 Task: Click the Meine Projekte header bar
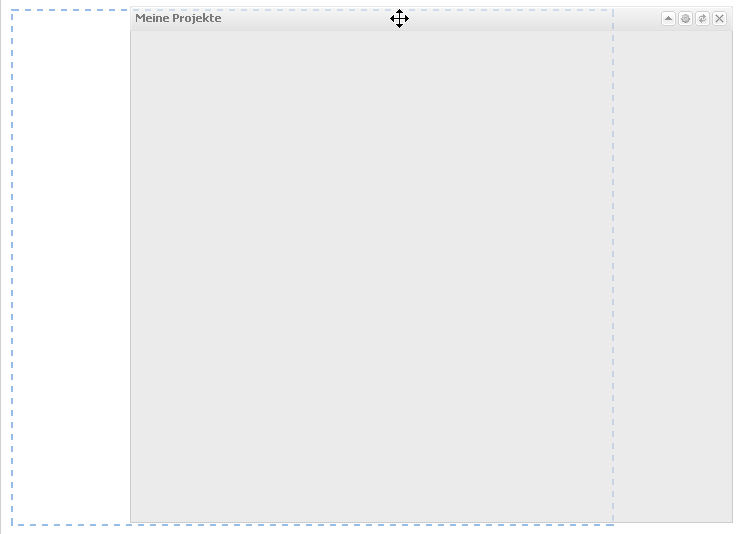(x=431, y=19)
